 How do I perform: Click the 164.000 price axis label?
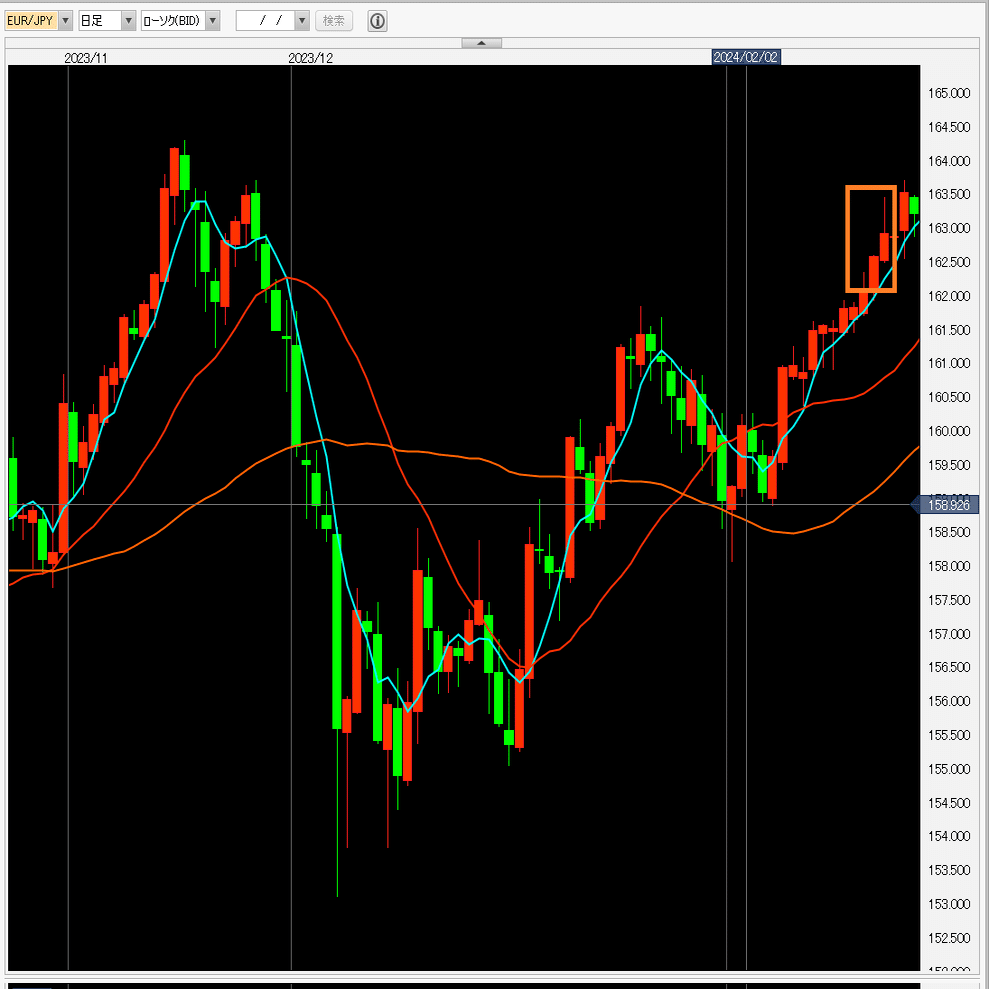click(949, 161)
